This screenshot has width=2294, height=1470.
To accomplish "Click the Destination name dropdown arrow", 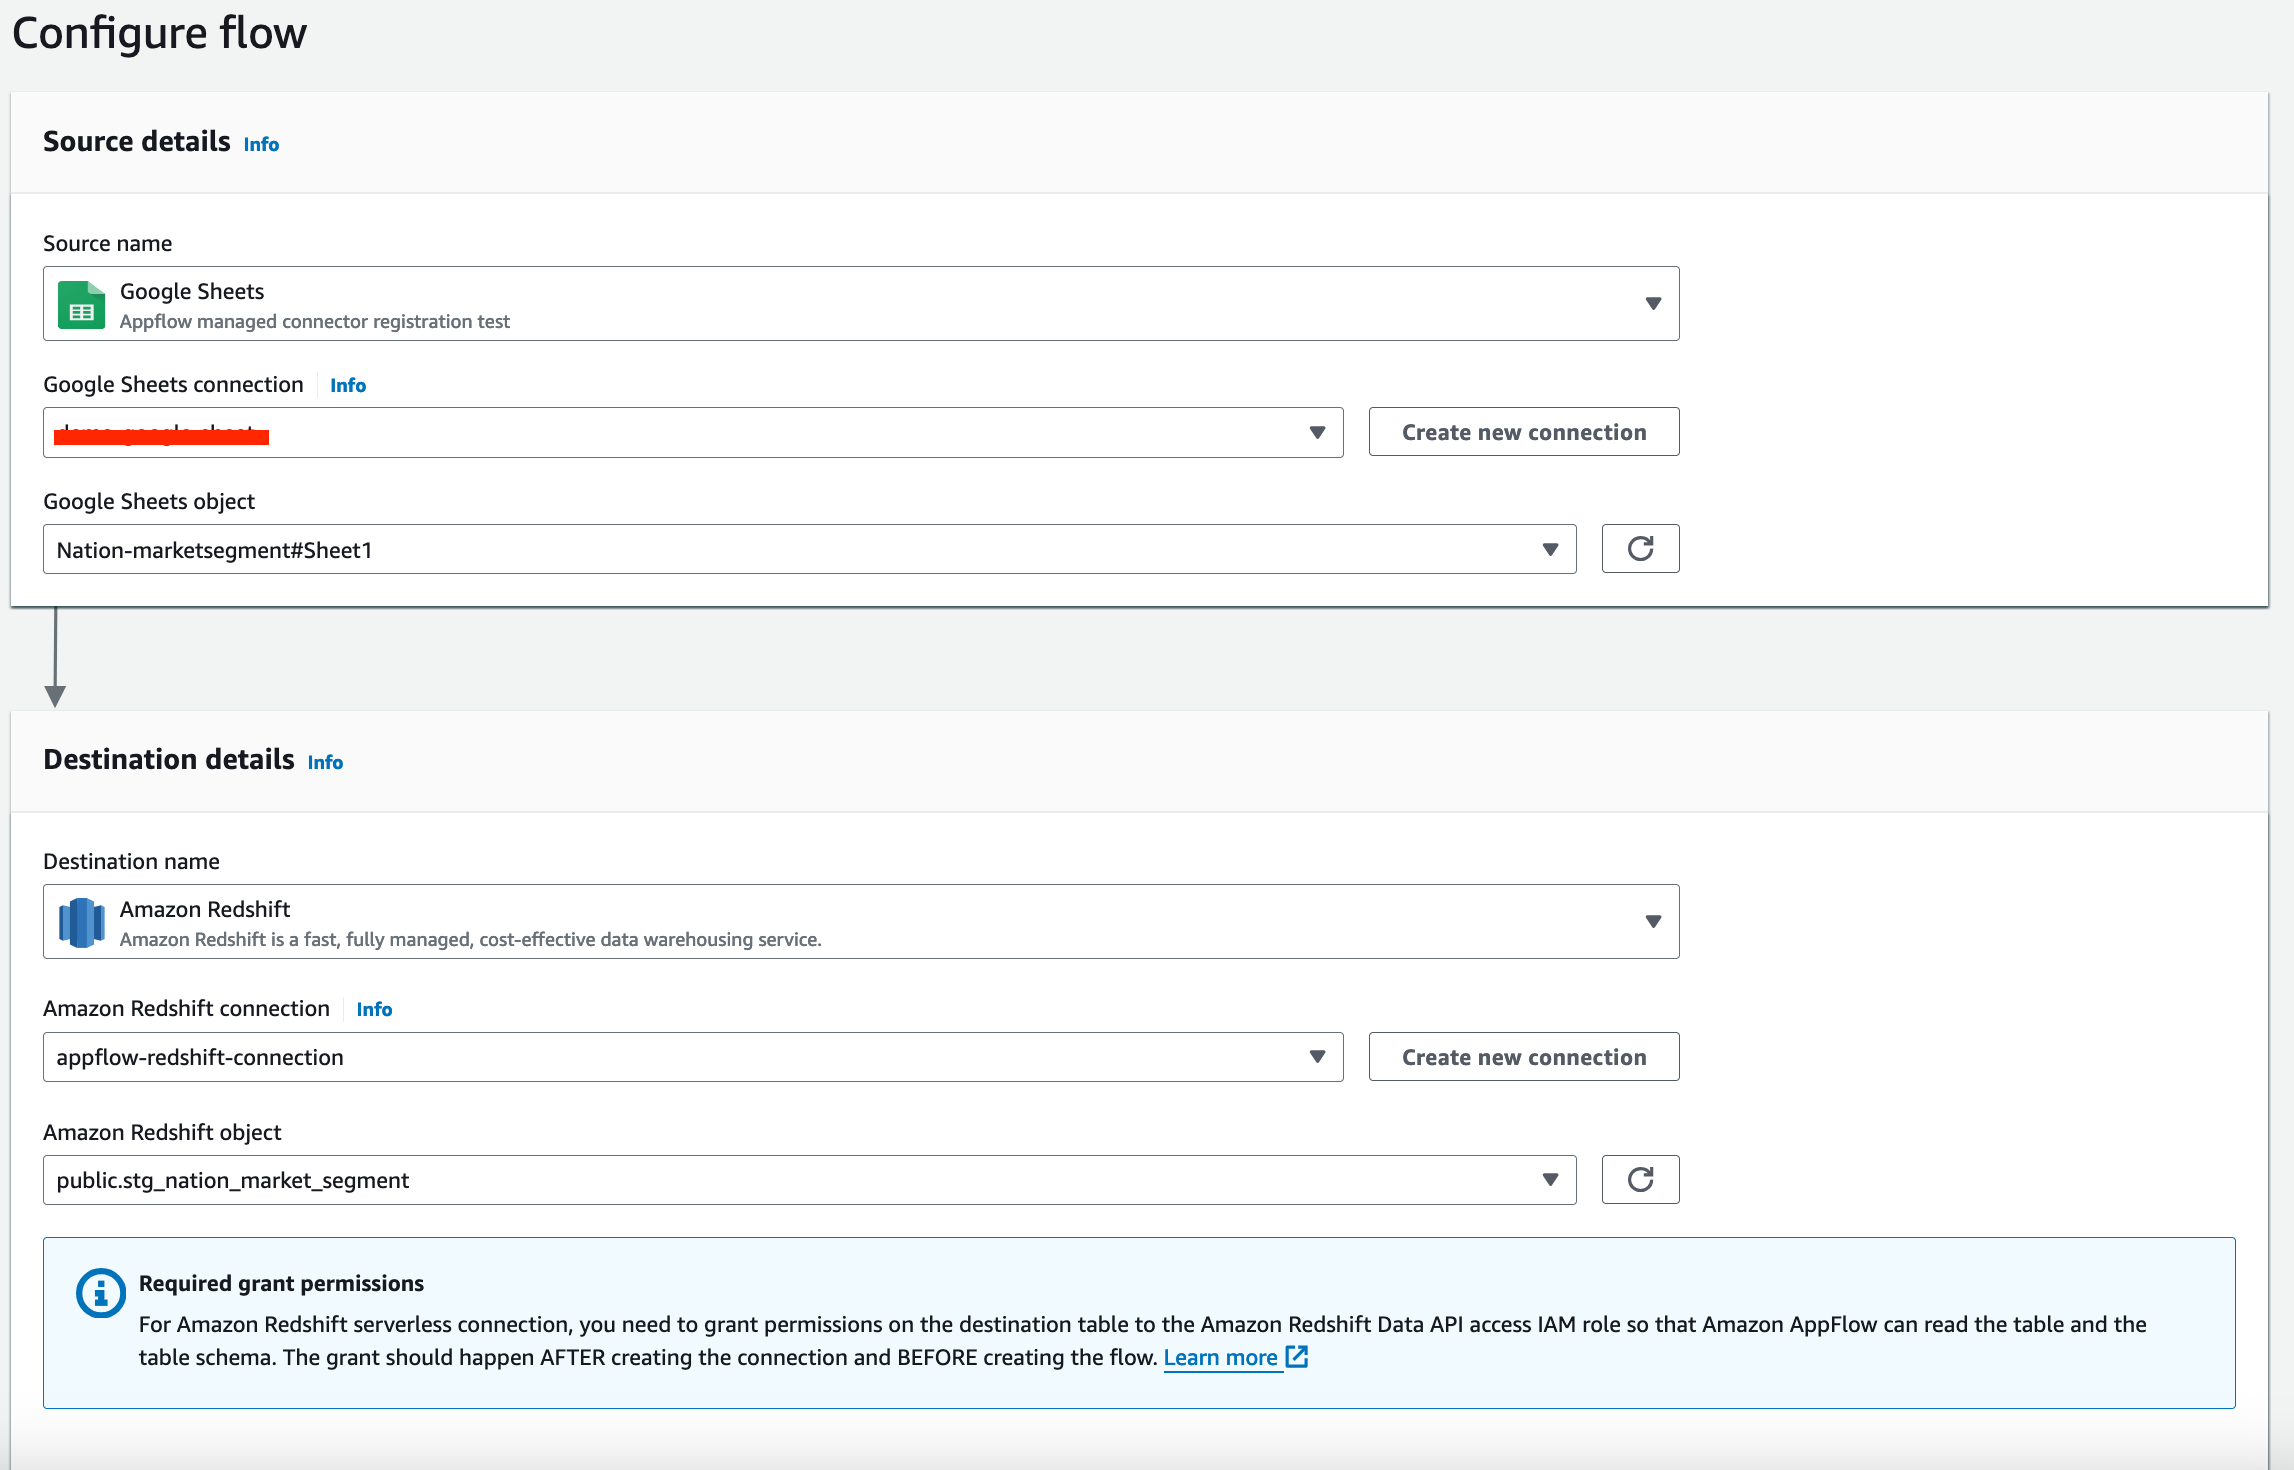I will click(x=1652, y=922).
